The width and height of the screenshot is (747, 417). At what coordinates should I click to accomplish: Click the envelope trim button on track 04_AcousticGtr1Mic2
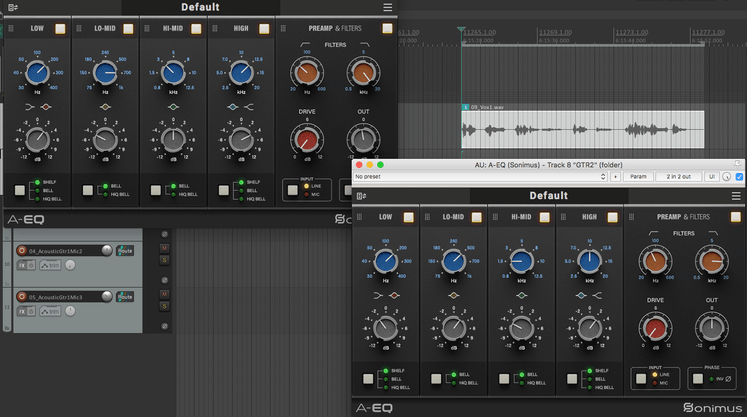pyautogui.click(x=50, y=265)
